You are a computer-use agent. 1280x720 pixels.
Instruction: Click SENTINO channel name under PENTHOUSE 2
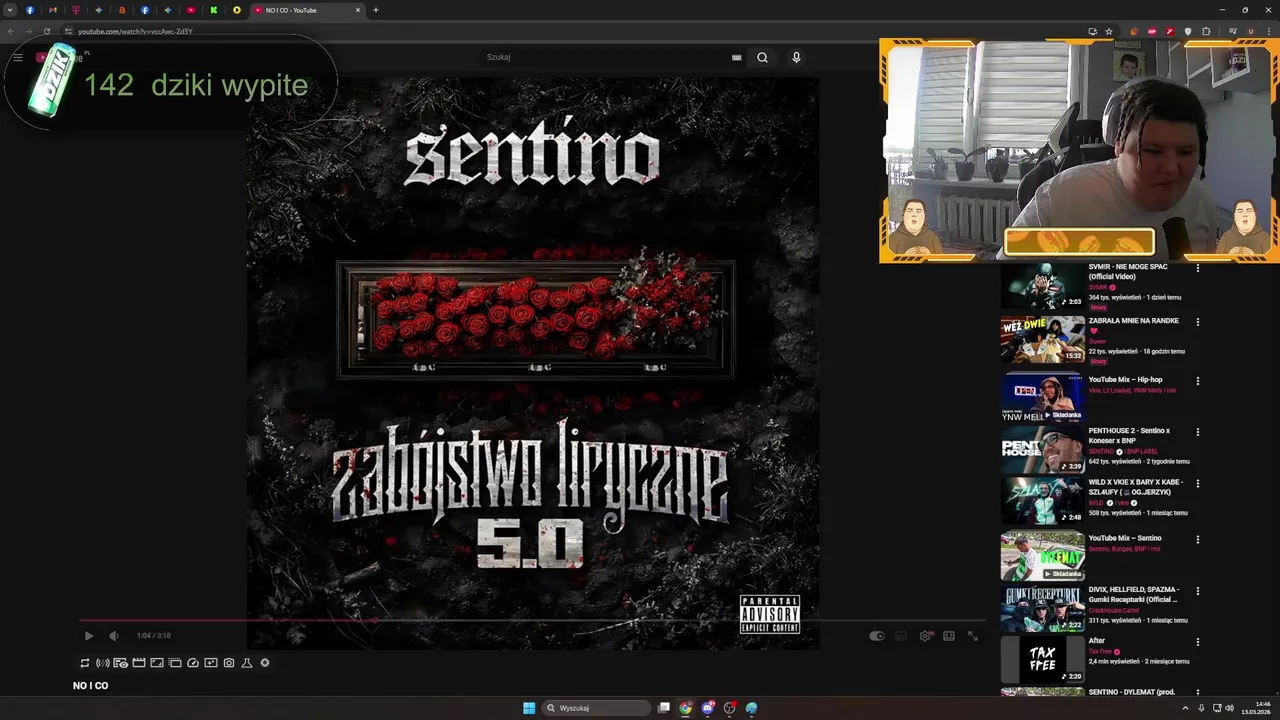1101,451
